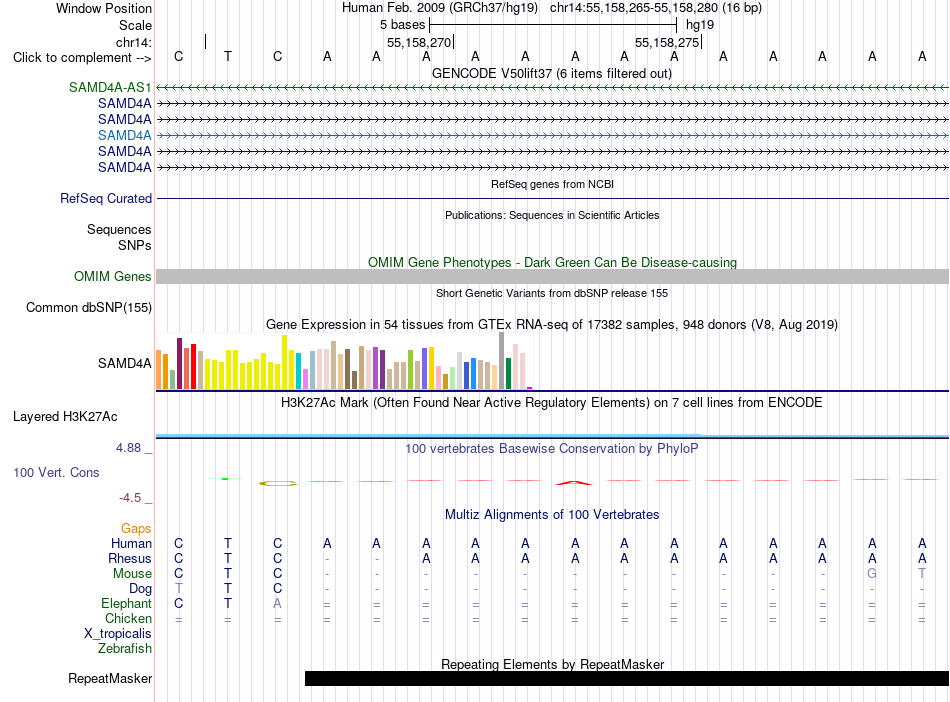Click the '5 bases' scale text
The image size is (950, 702).
(x=403, y=25)
